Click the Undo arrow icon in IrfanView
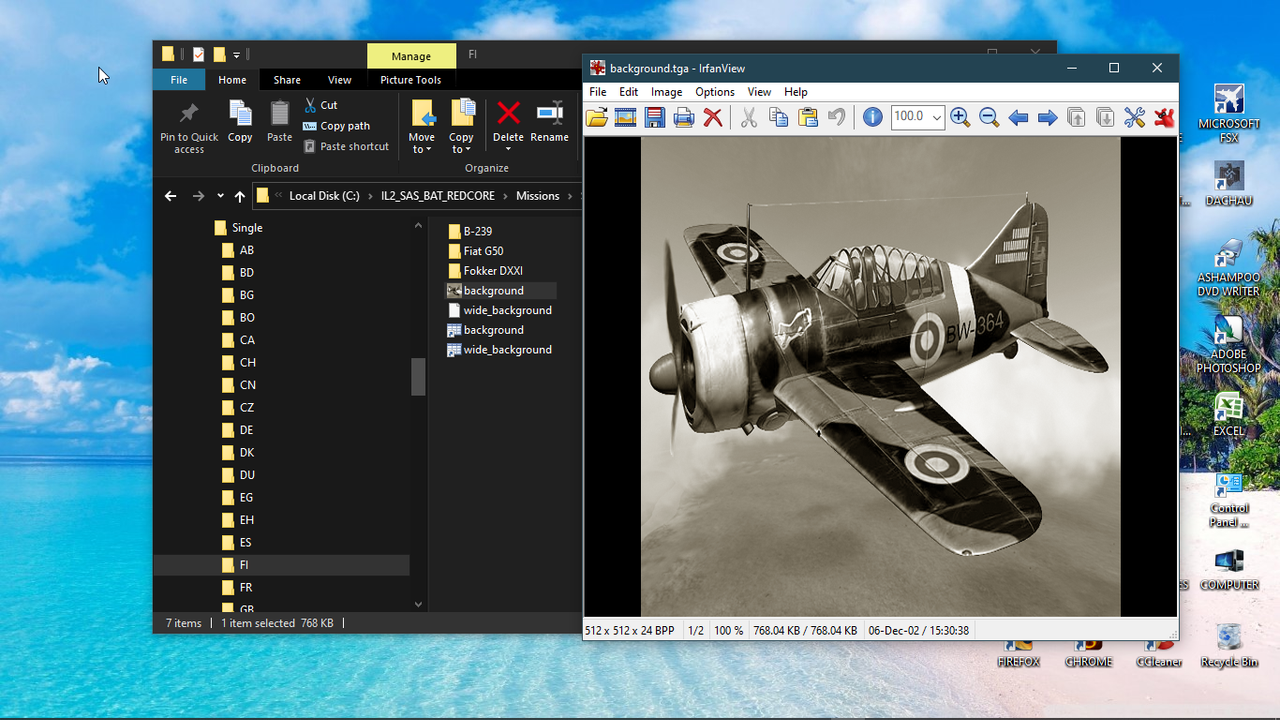The width and height of the screenshot is (1280, 720). [837, 118]
